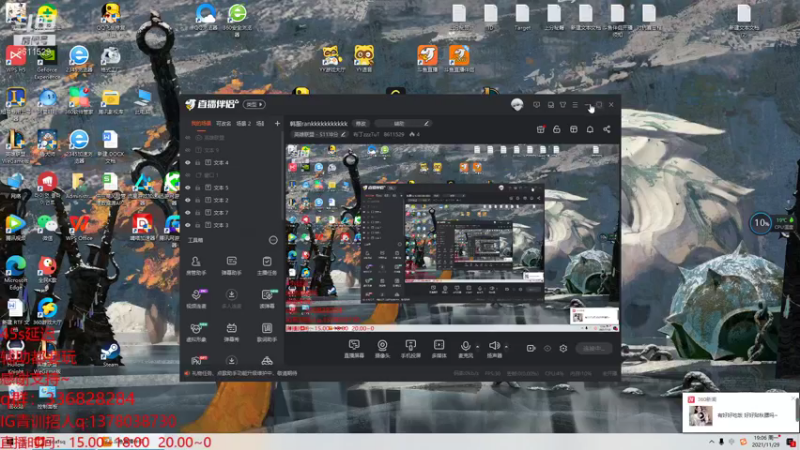Screen dimensions: 800x450
Task: Toggle the lock on 文本 4 layer
Action: click(x=197, y=163)
